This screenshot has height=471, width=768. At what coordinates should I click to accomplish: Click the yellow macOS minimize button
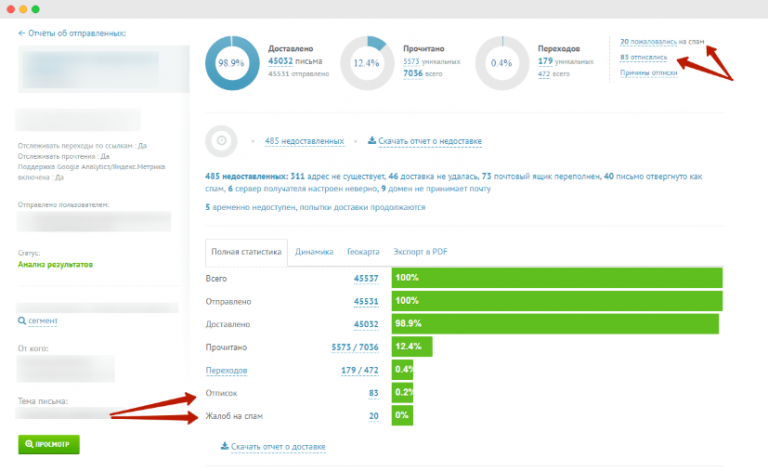click(23, 9)
